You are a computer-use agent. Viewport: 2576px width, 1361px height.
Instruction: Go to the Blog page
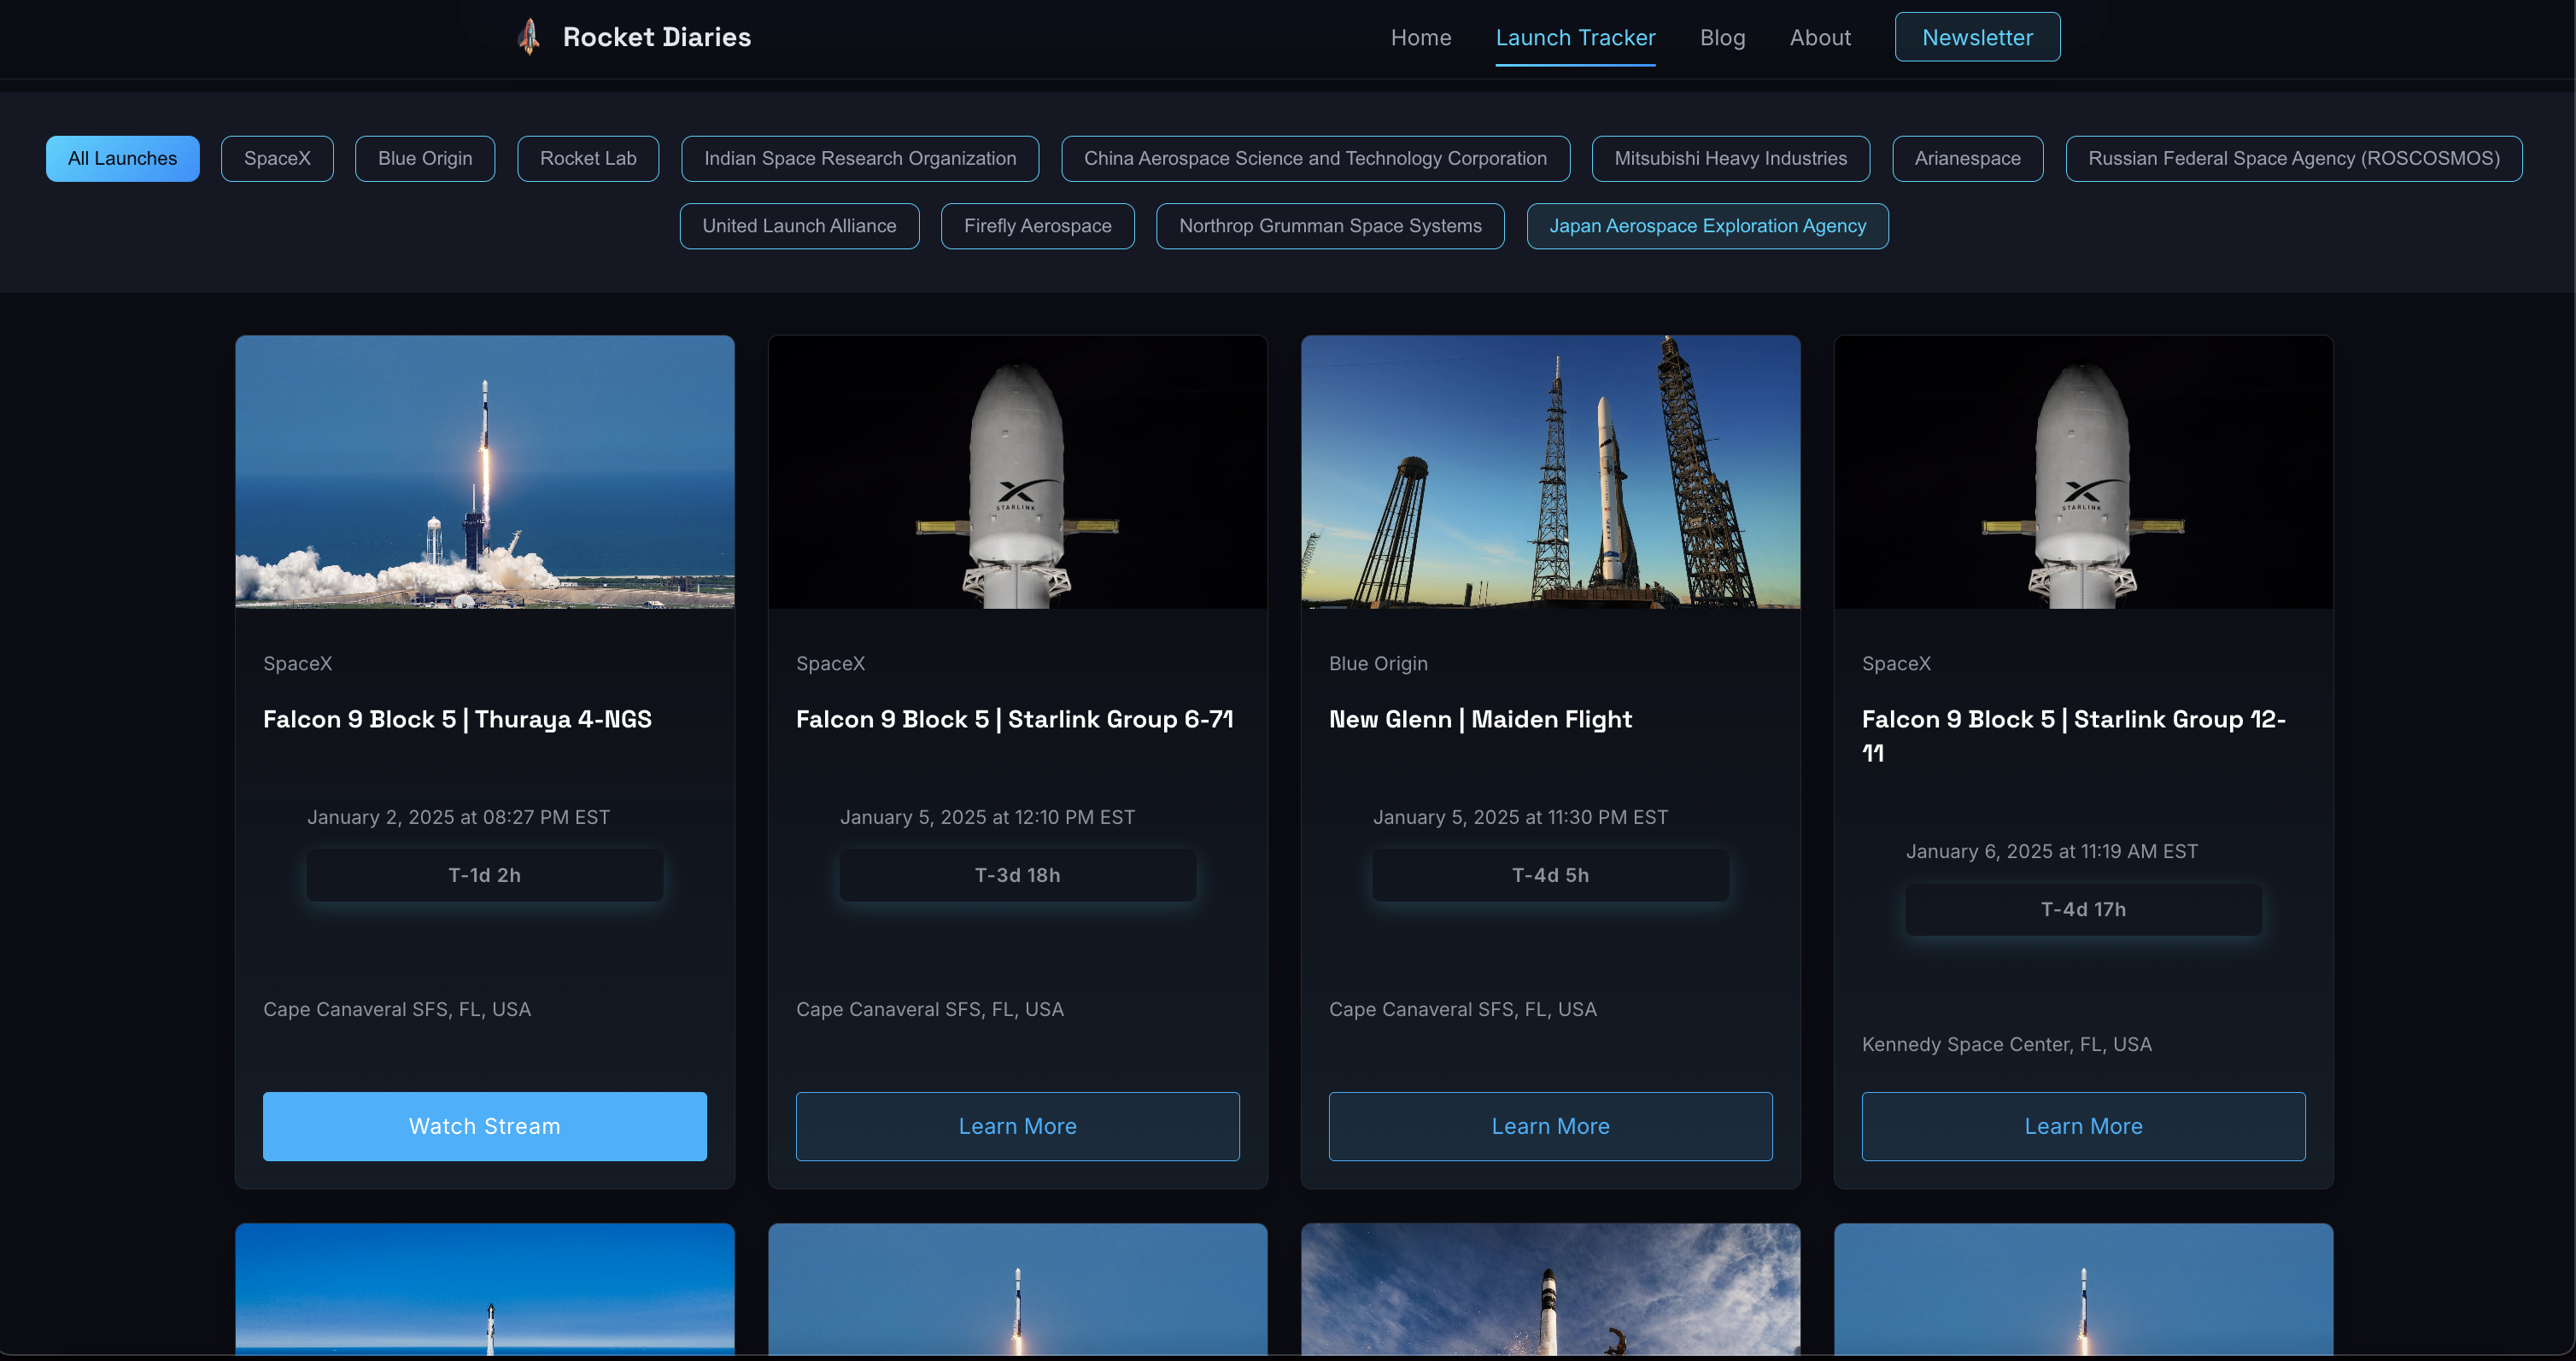point(1721,37)
